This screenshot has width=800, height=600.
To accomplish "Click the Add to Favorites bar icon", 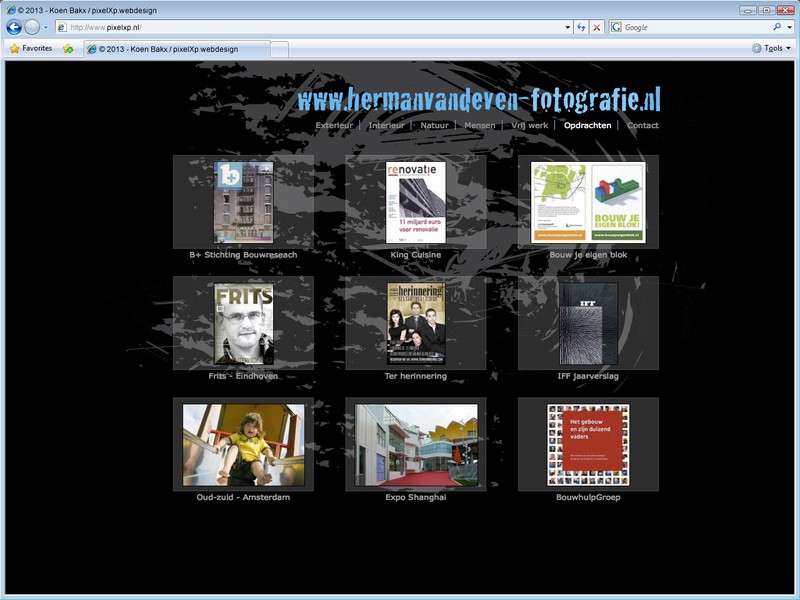I will point(68,48).
